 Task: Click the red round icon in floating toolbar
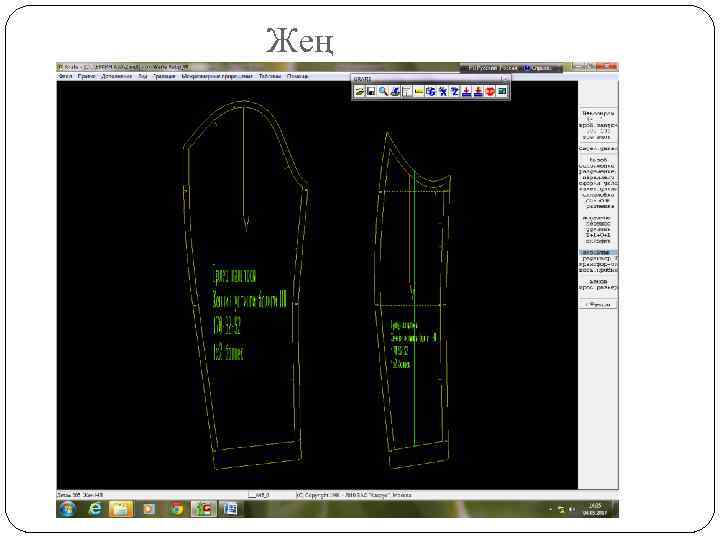(x=490, y=92)
